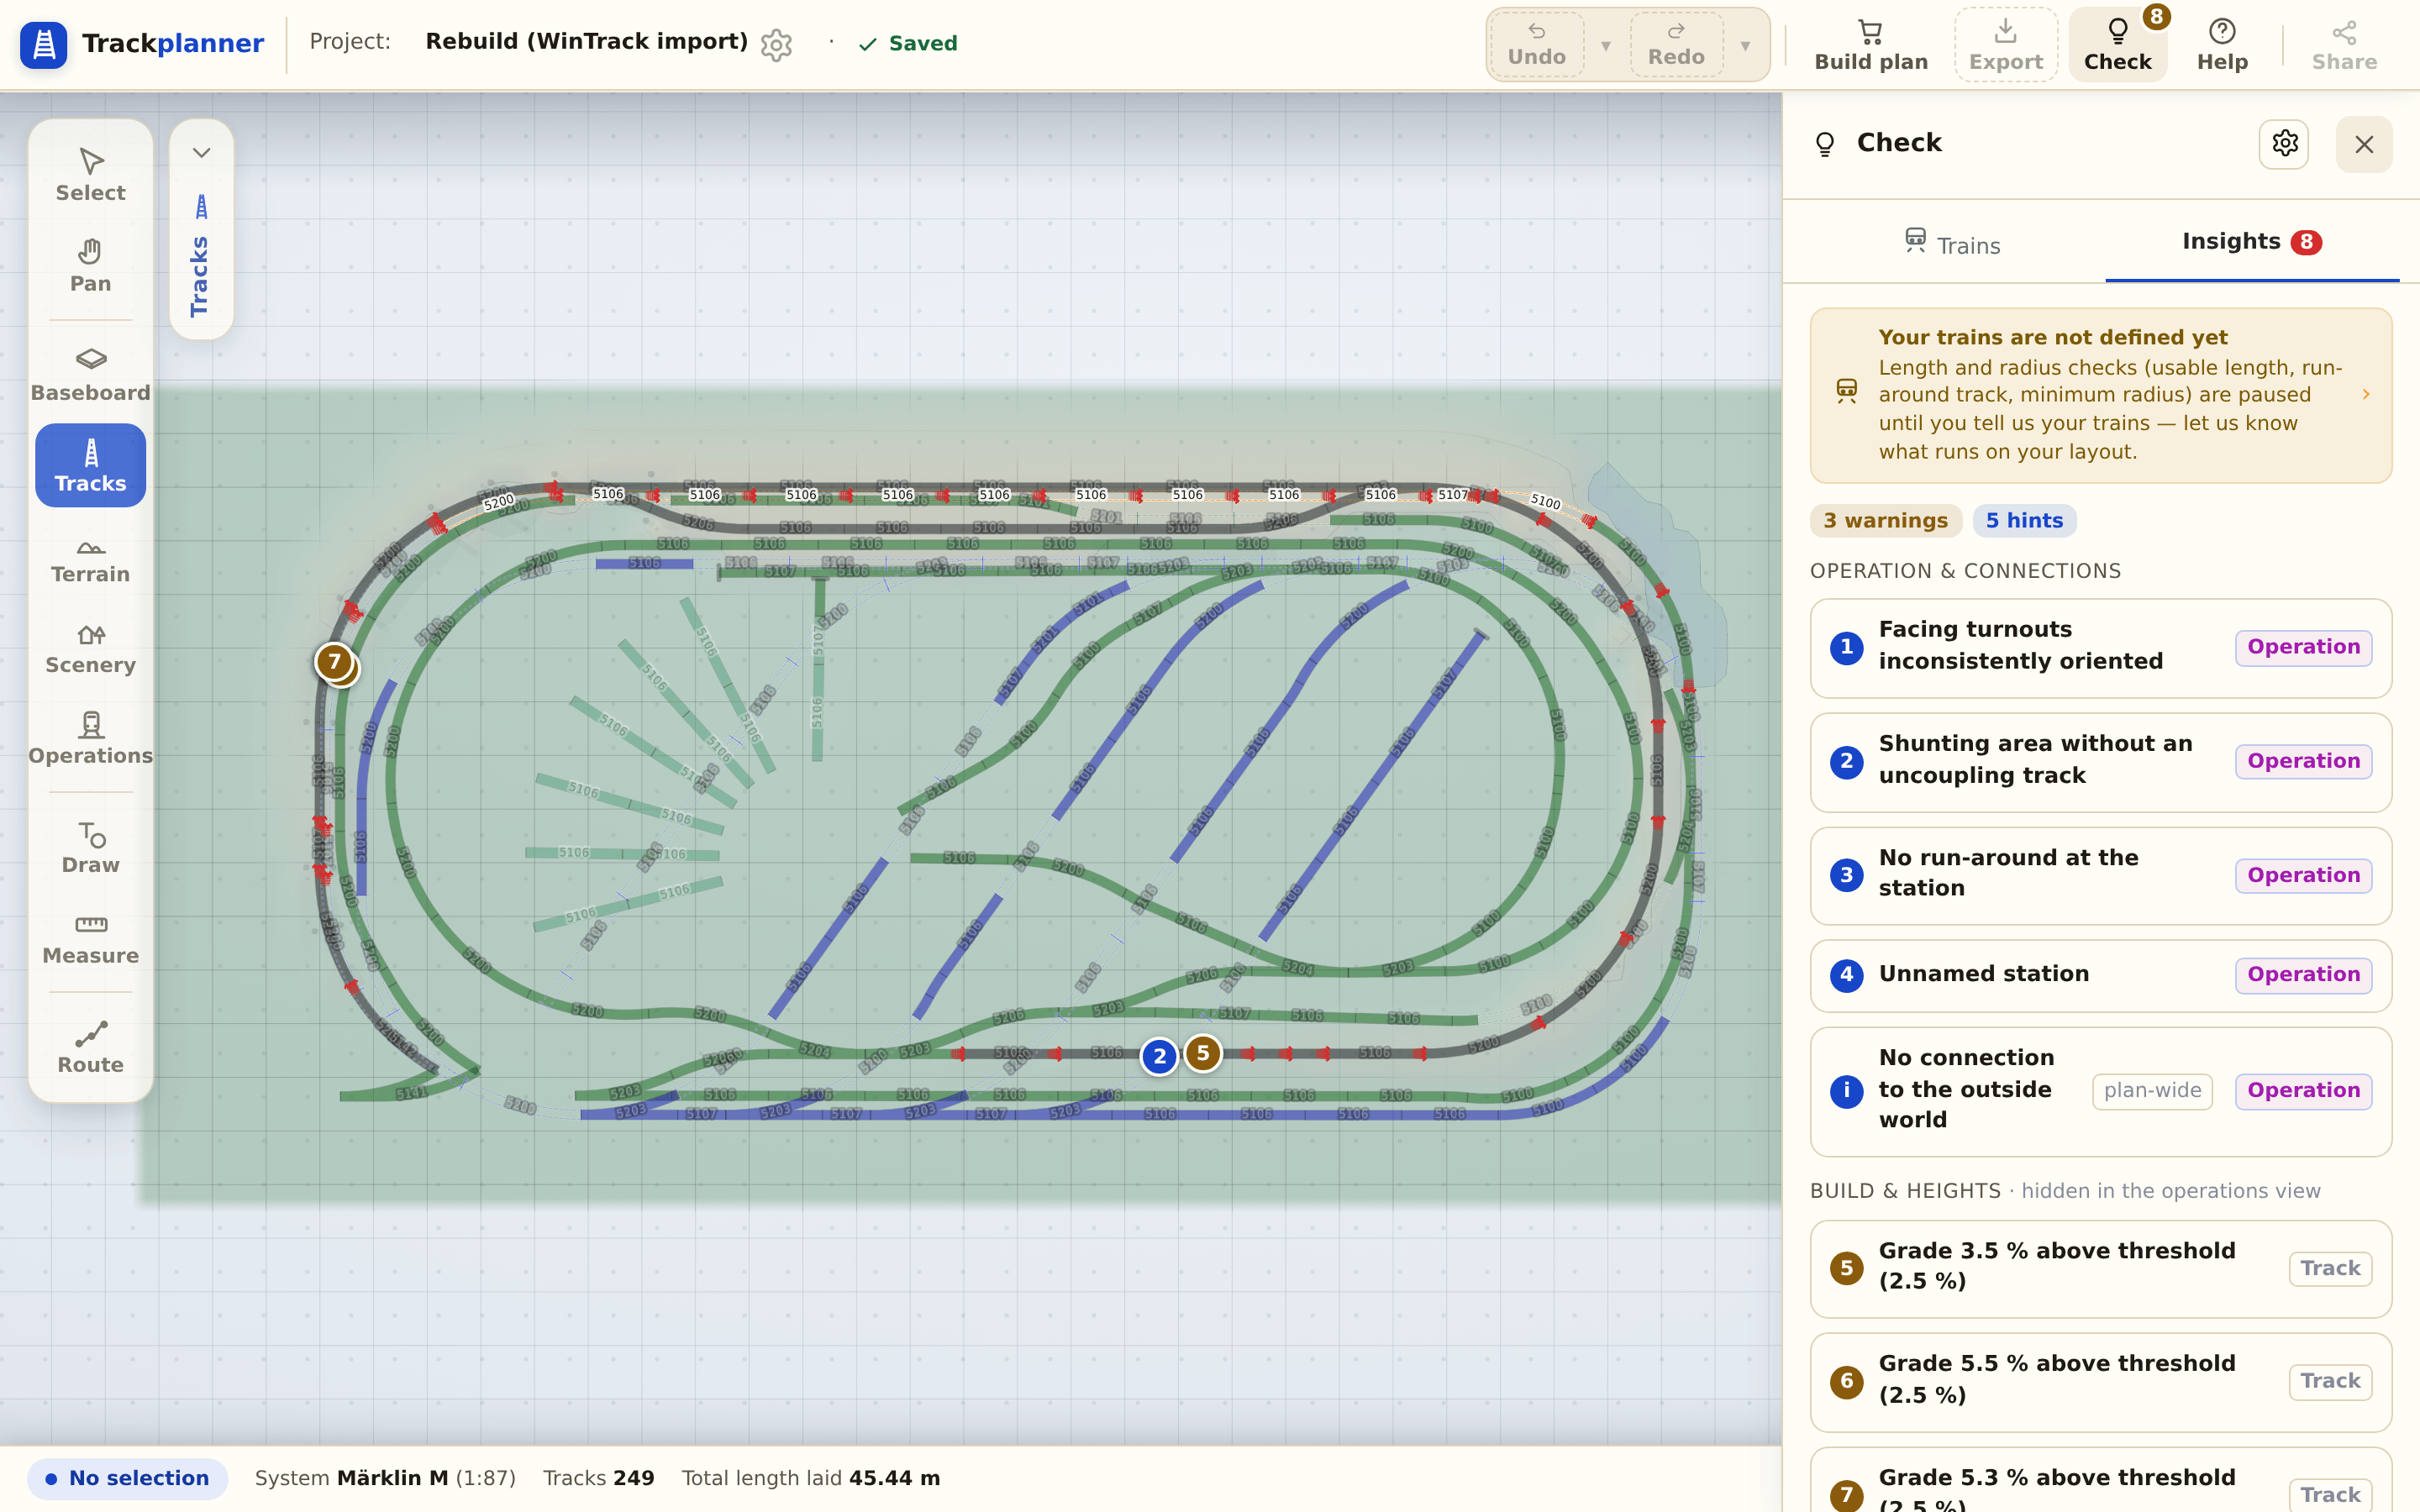Viewport: 2420px width, 1512px height.
Task: Open Facing turnouts inconsistently oriented insight
Action: pyautogui.click(x=2101, y=648)
